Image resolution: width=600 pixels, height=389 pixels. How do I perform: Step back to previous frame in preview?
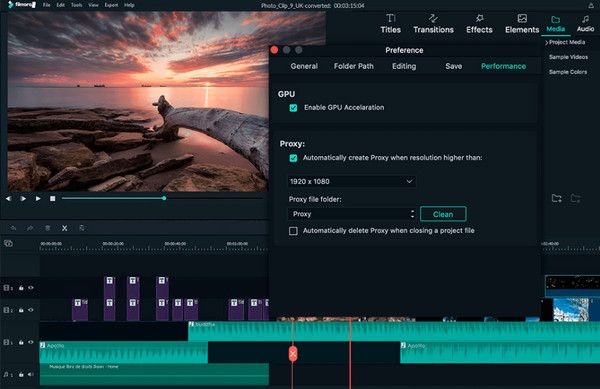click(8, 199)
